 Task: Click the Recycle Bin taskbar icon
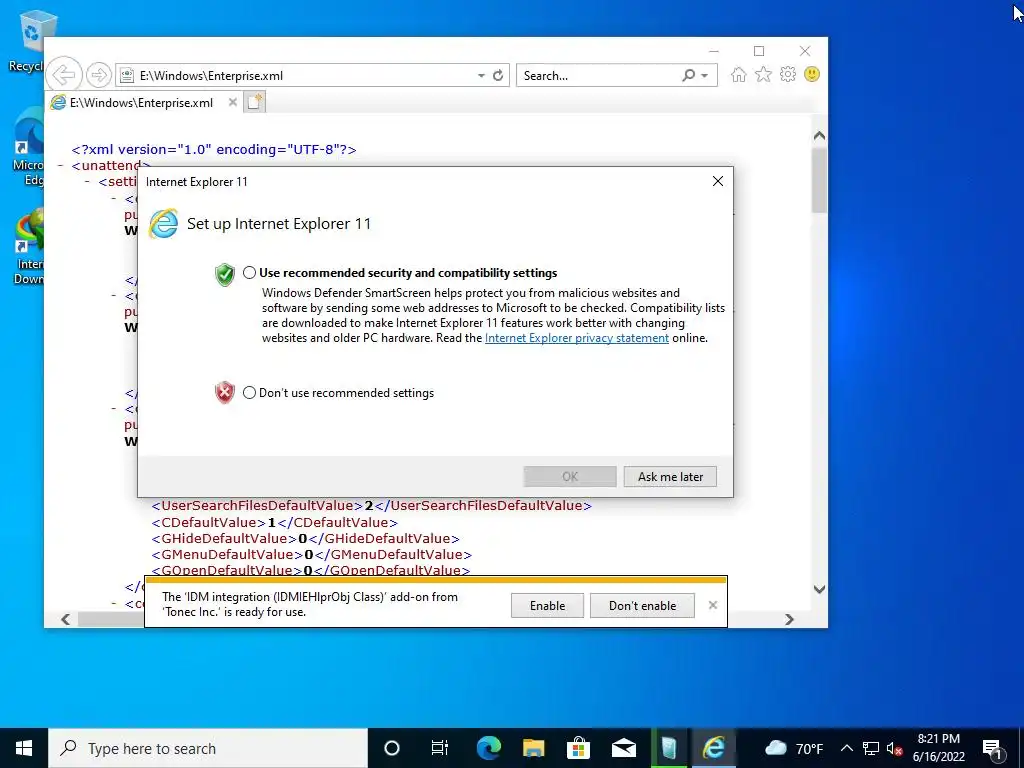pyautogui.click(x=669, y=748)
